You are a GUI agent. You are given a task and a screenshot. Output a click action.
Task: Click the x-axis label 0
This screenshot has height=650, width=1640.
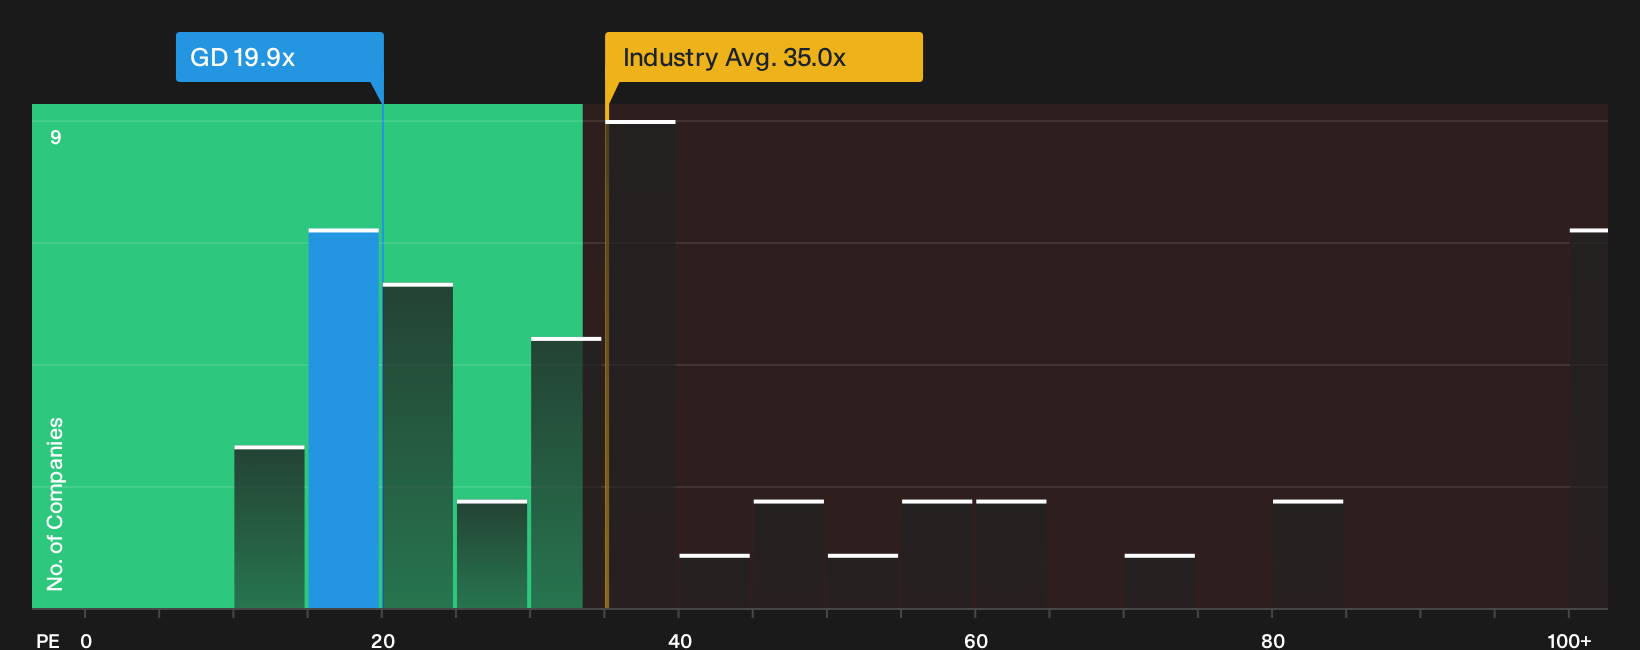[x=86, y=640]
